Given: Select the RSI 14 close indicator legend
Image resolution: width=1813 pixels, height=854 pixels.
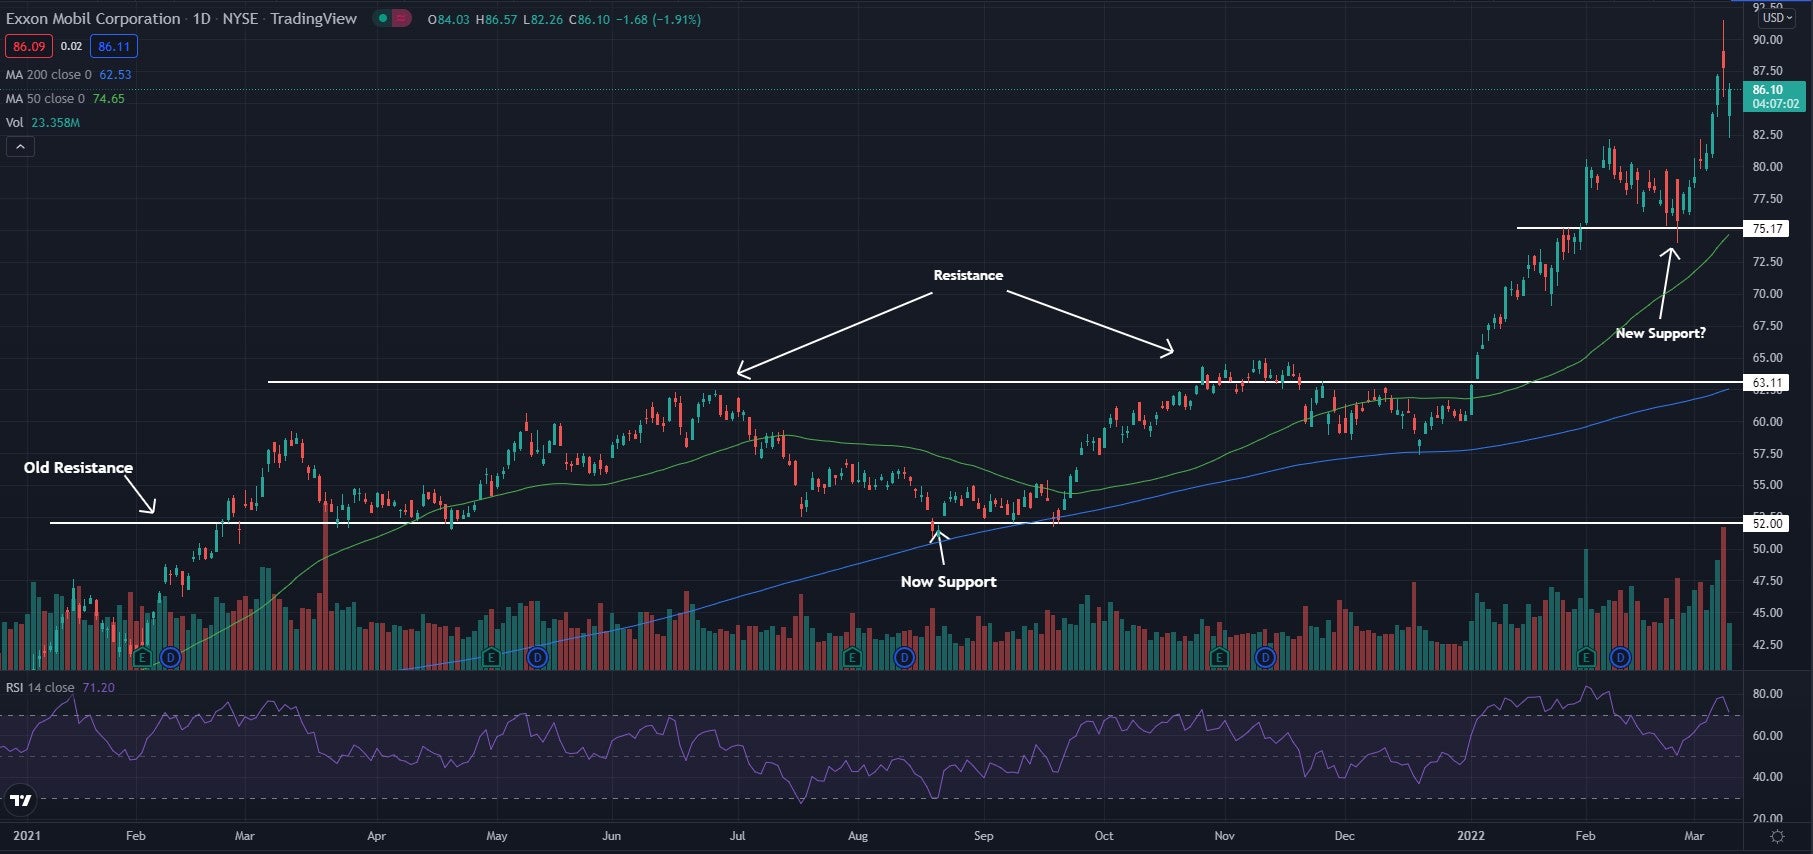Looking at the screenshot, I should coord(60,688).
